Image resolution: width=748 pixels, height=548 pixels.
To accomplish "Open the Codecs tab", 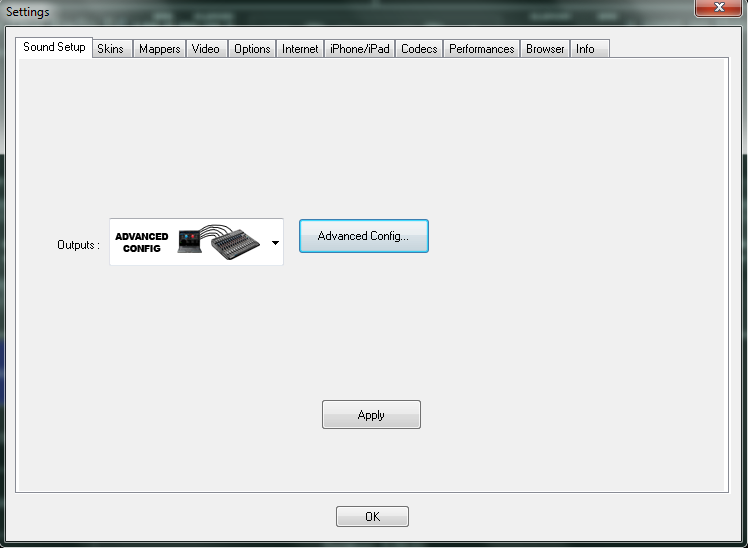I will point(419,49).
